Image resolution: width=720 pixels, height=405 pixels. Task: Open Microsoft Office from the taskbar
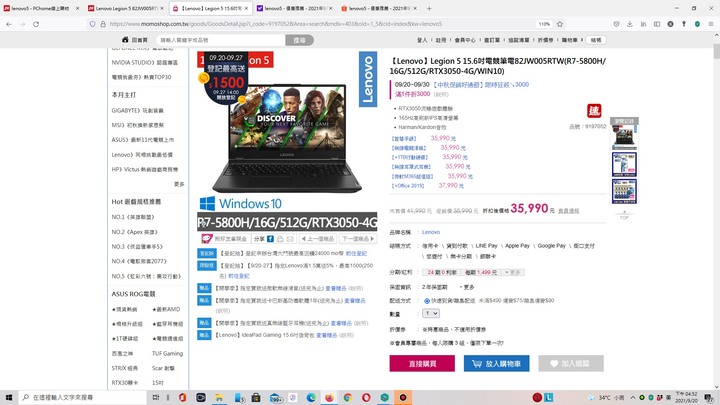(182, 397)
